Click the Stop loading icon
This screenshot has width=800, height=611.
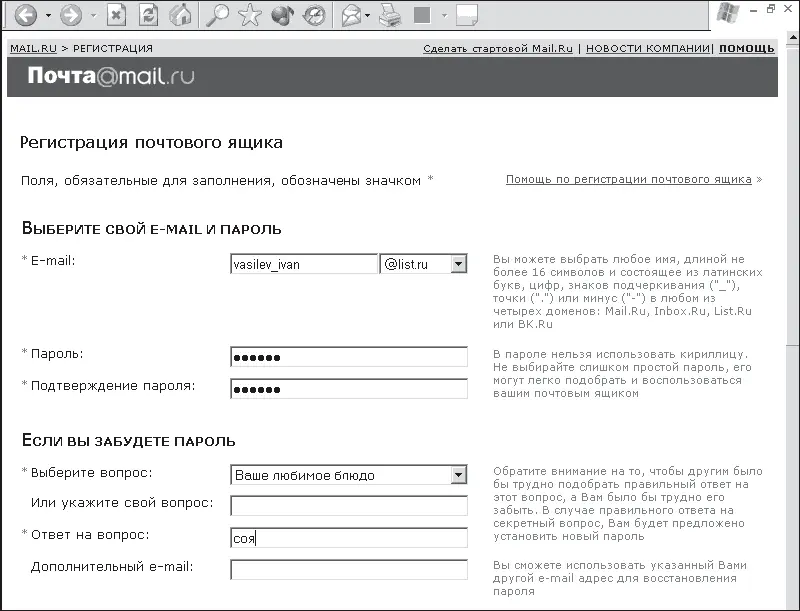[x=117, y=16]
